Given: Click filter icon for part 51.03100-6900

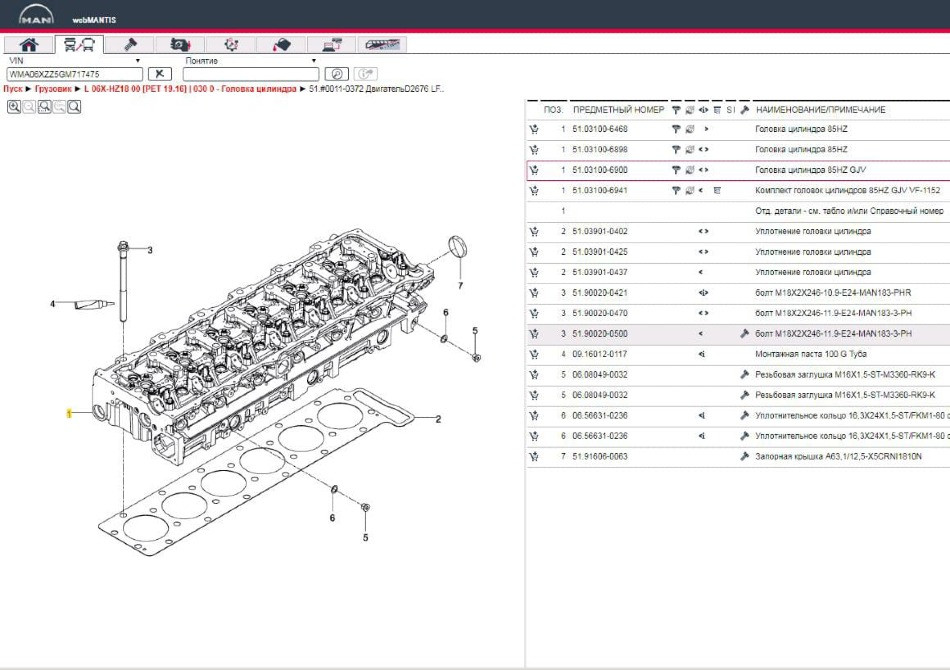Looking at the screenshot, I should click(x=676, y=170).
